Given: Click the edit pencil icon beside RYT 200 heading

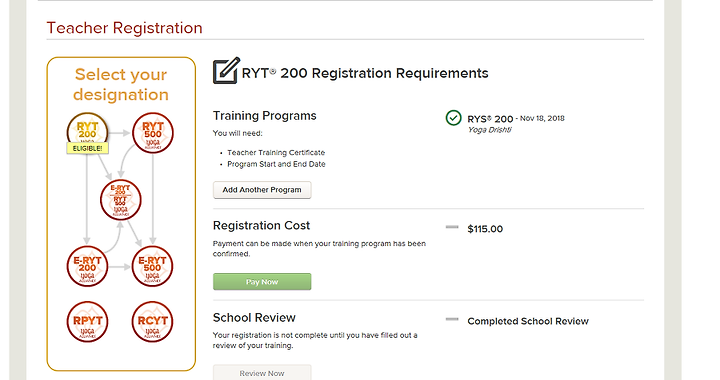Looking at the screenshot, I should 226,71.
